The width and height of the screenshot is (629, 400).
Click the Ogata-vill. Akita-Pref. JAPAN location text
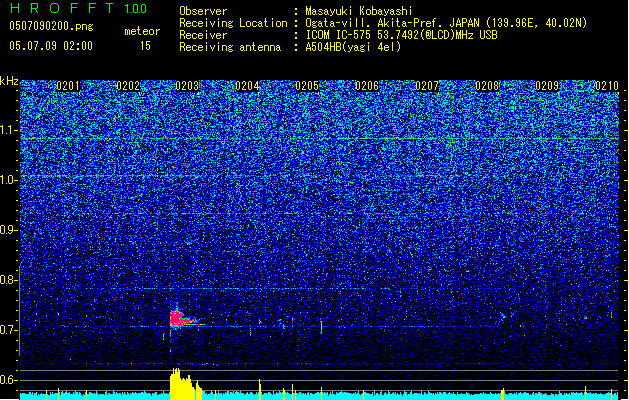(x=446, y=23)
